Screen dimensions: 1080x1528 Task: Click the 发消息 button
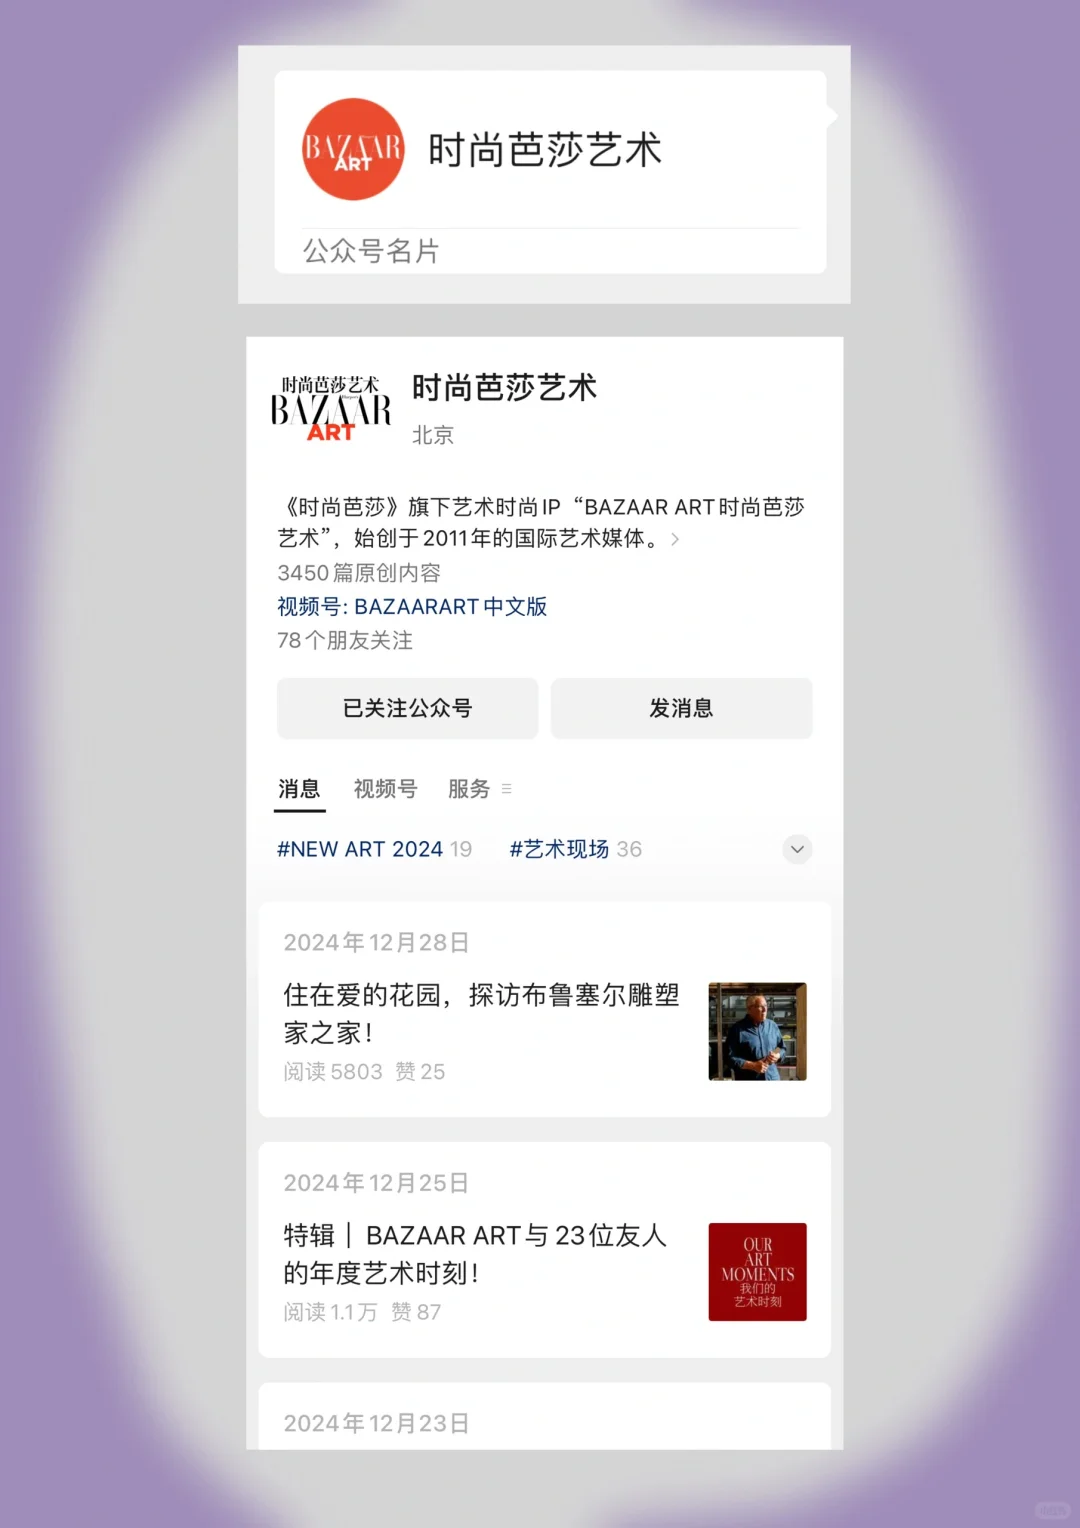pos(681,708)
